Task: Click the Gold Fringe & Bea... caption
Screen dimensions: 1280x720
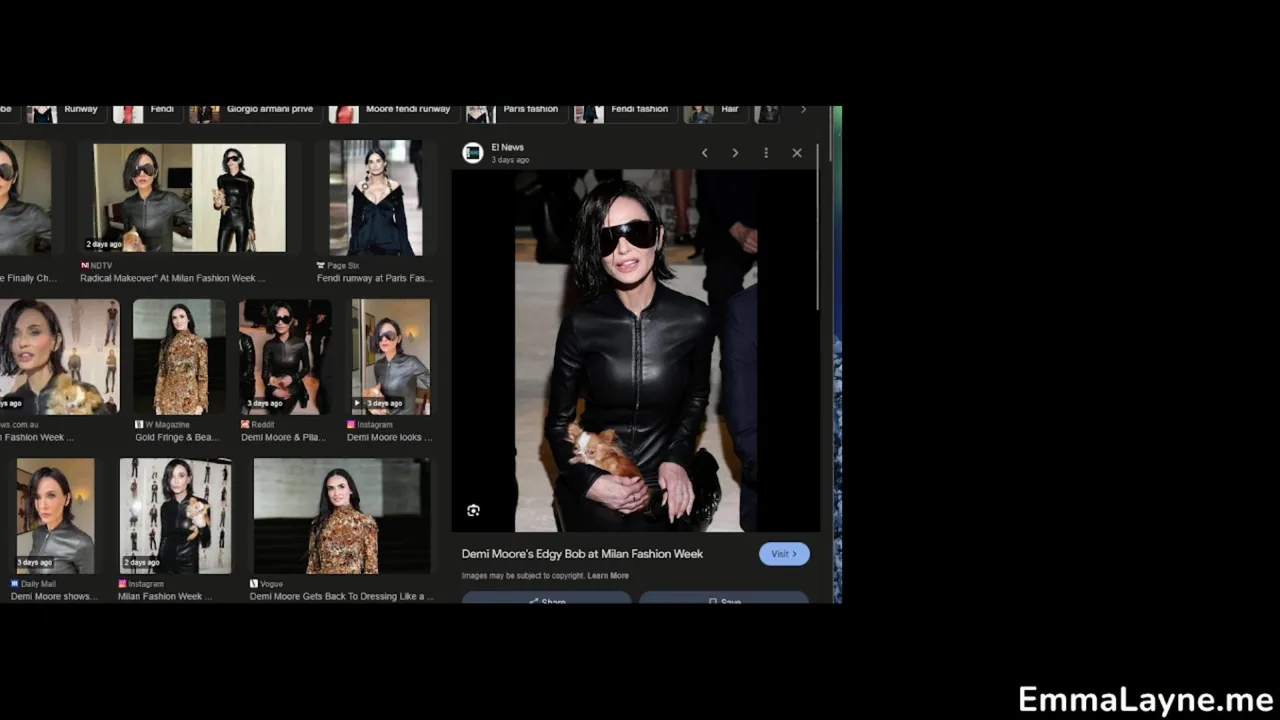Action: [177, 437]
